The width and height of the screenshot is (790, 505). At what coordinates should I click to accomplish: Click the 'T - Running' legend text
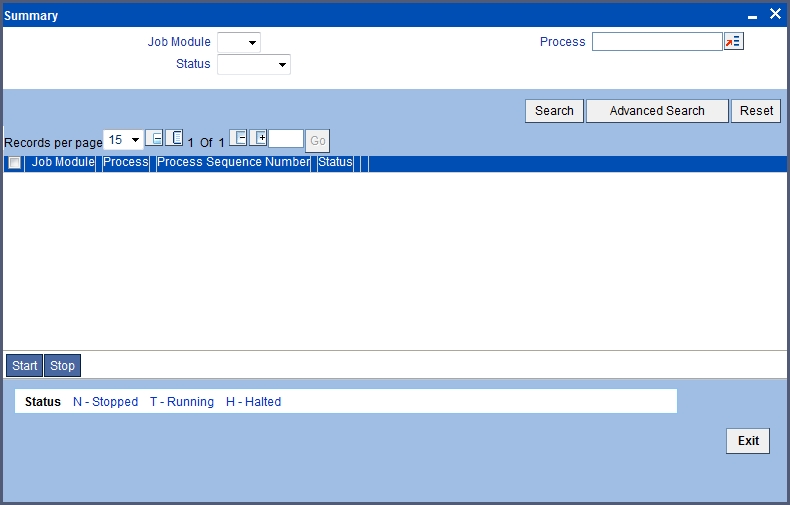182,402
